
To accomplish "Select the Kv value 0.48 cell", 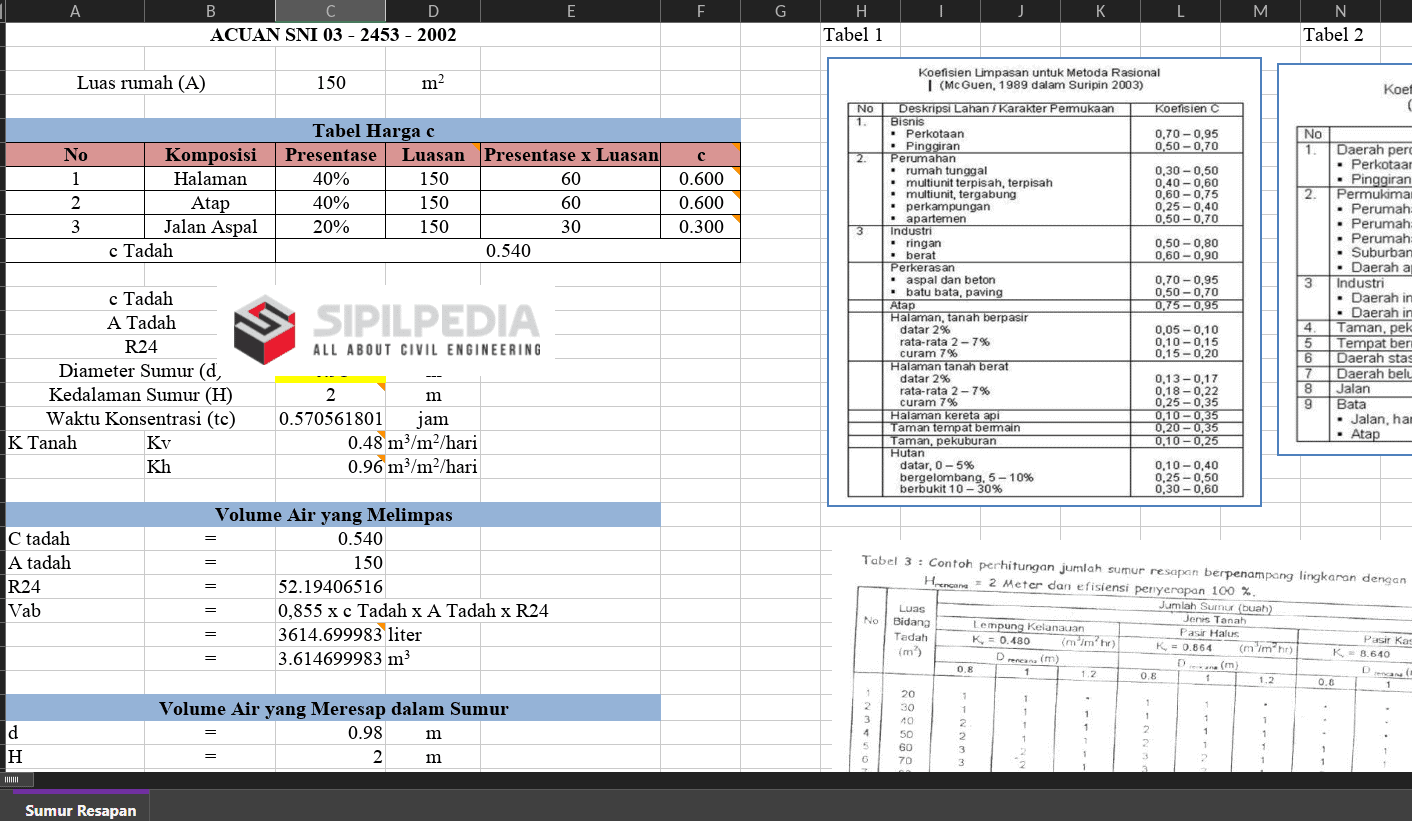I will 330,443.
